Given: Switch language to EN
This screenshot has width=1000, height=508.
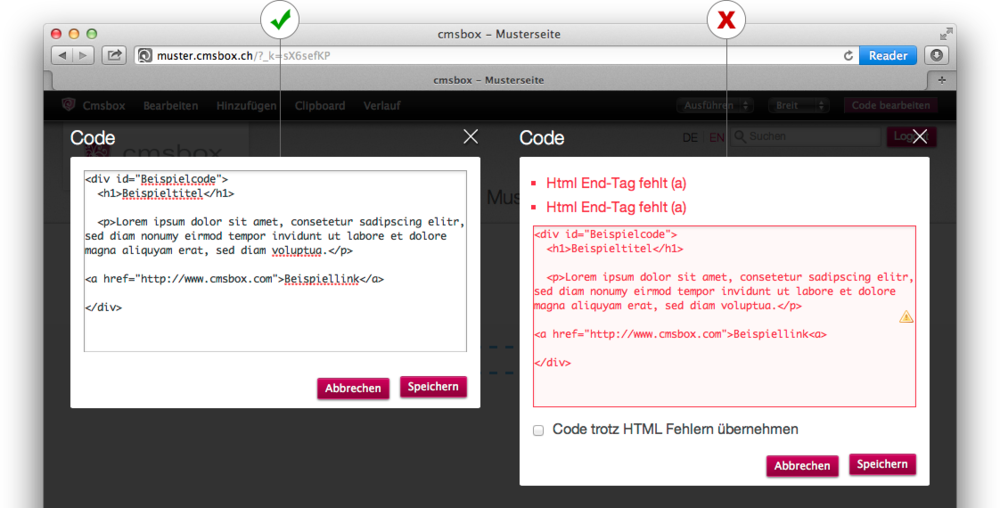Looking at the screenshot, I should tap(716, 138).
